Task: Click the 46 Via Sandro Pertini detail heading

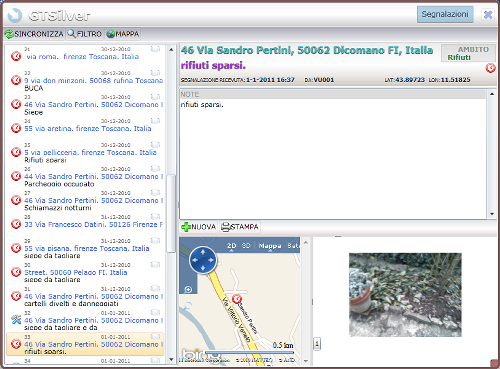Action: click(x=307, y=50)
